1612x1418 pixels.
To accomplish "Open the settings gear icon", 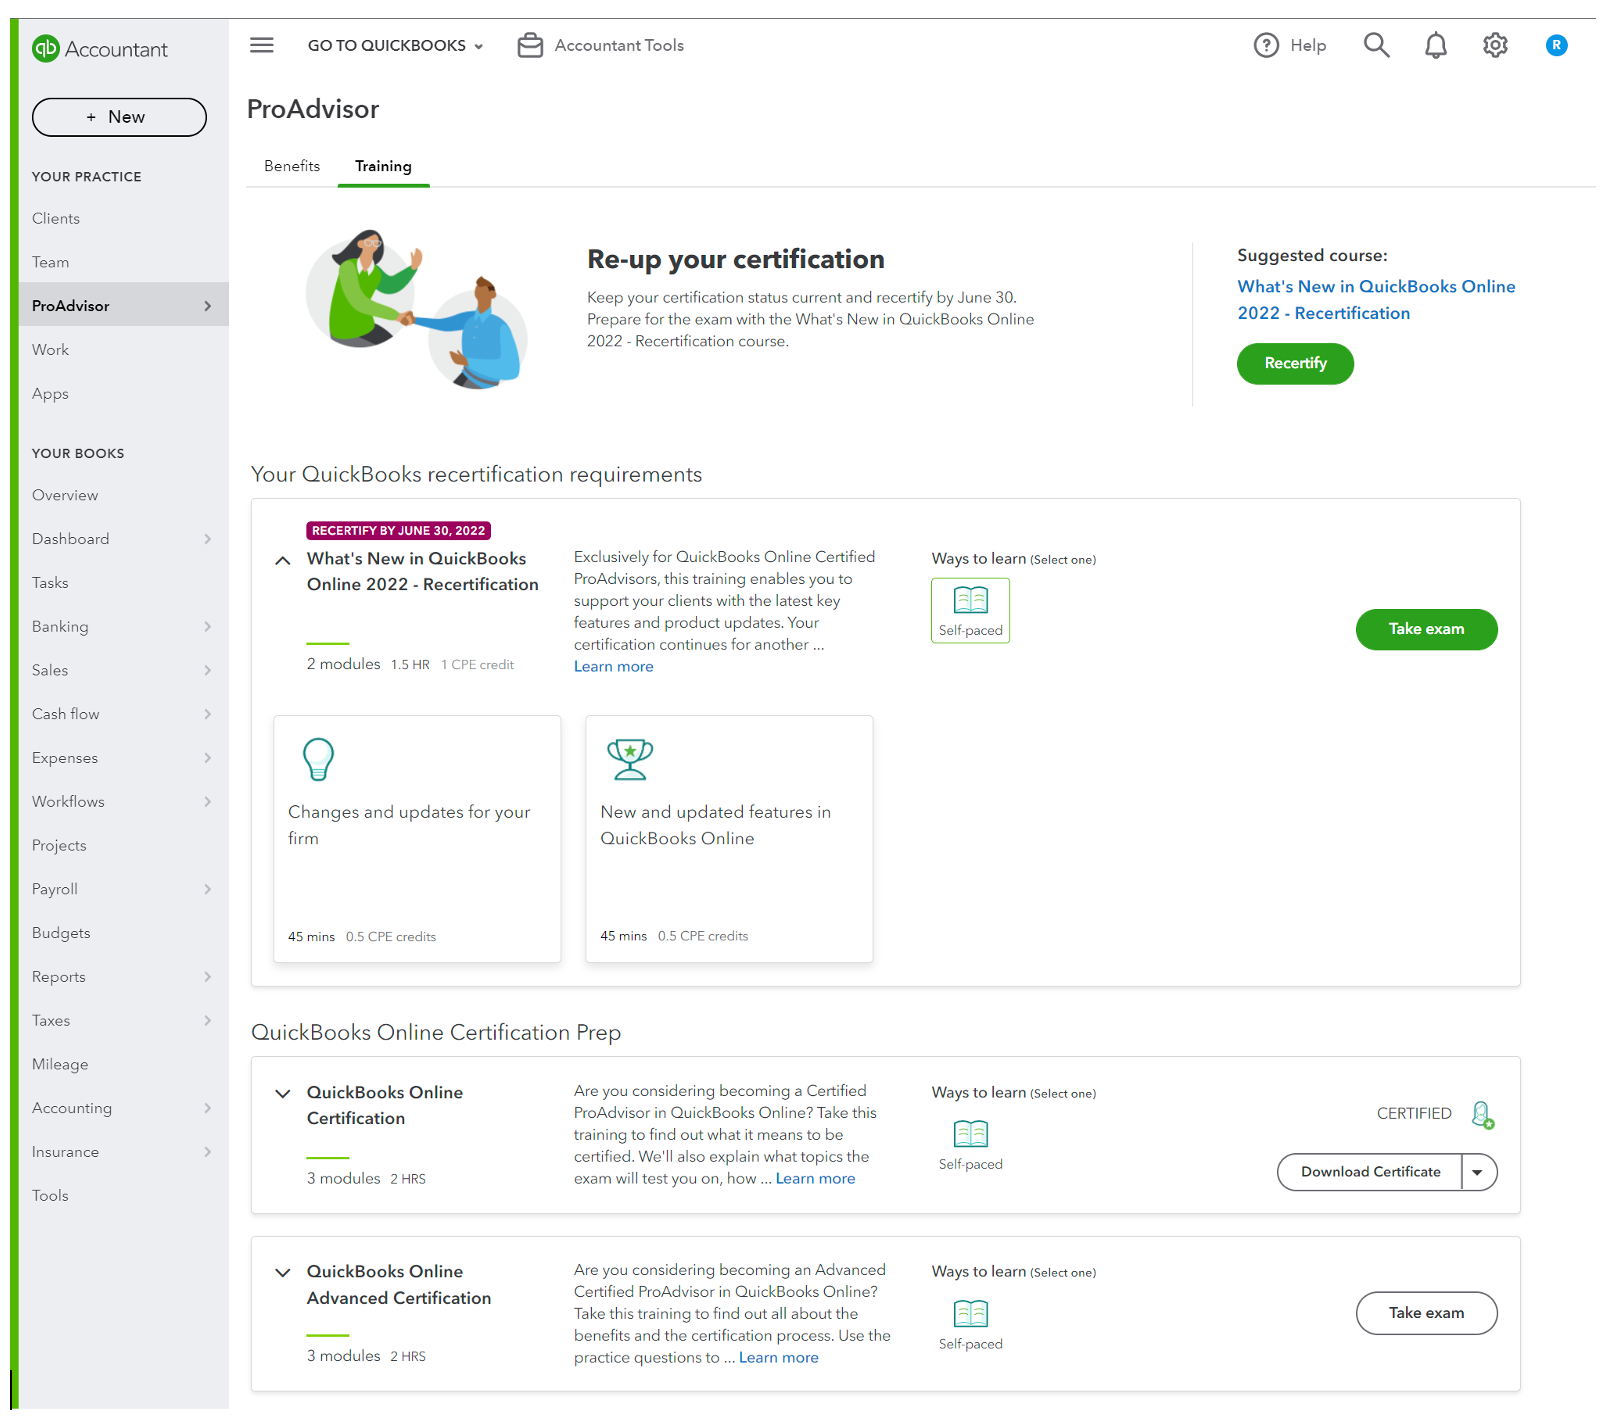I will [1495, 45].
